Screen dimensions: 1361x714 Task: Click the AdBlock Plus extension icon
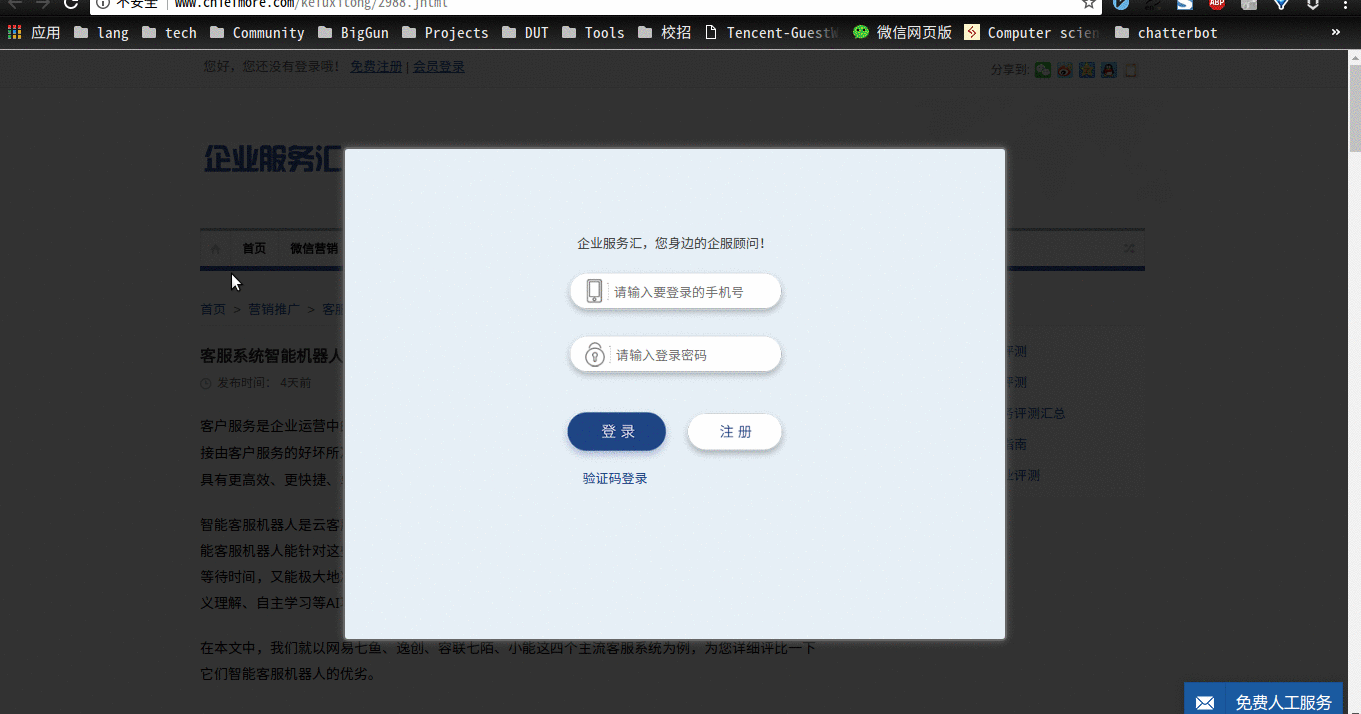click(1216, 4)
